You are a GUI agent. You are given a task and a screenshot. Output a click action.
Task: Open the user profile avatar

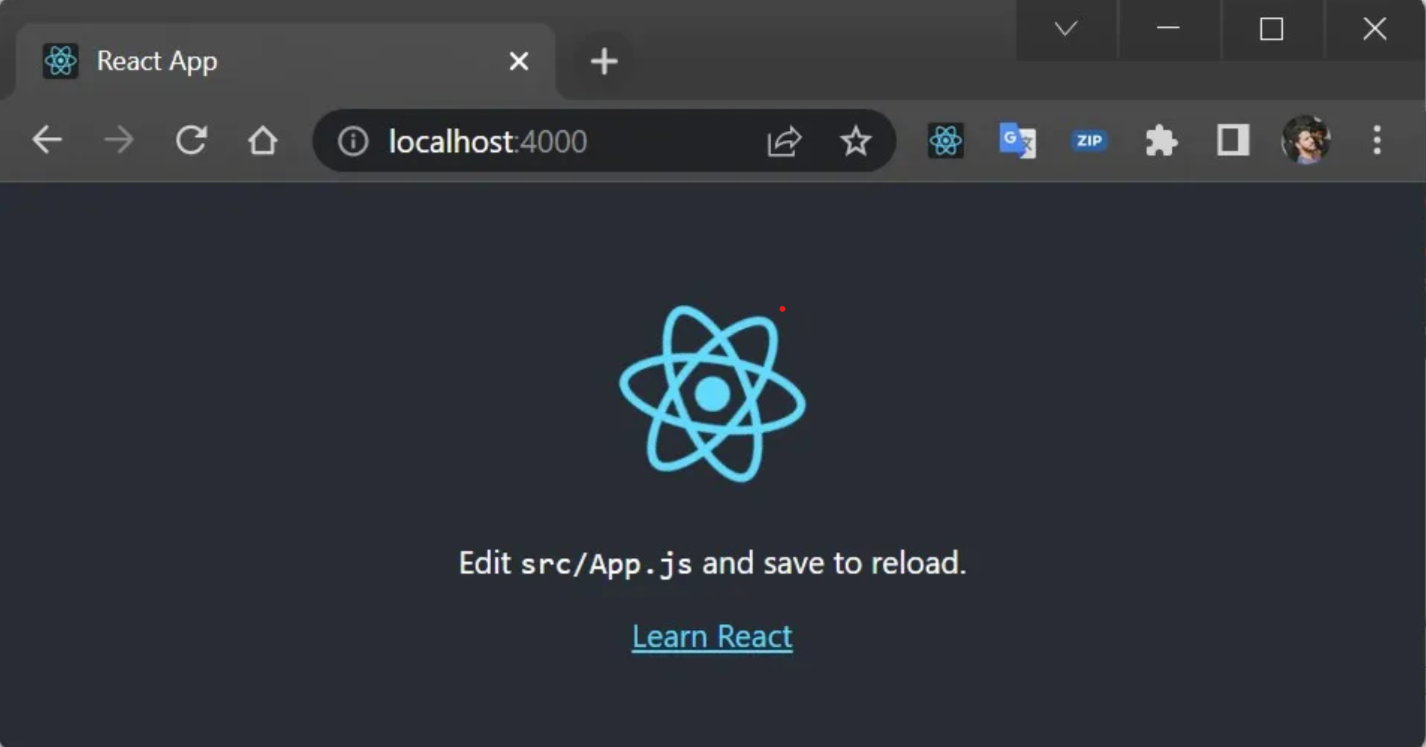1305,140
